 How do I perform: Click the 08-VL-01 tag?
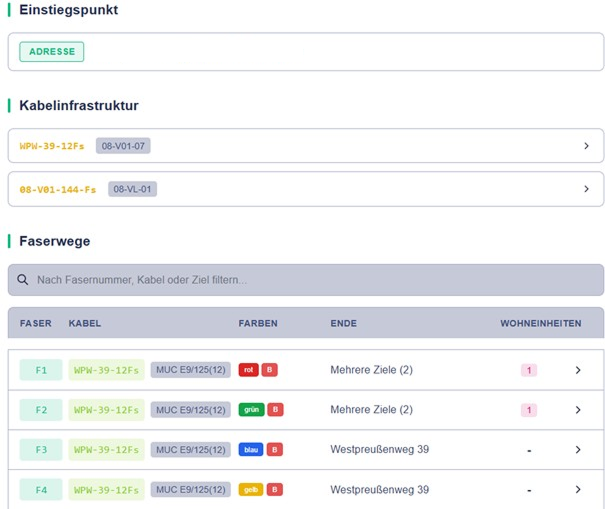point(132,189)
